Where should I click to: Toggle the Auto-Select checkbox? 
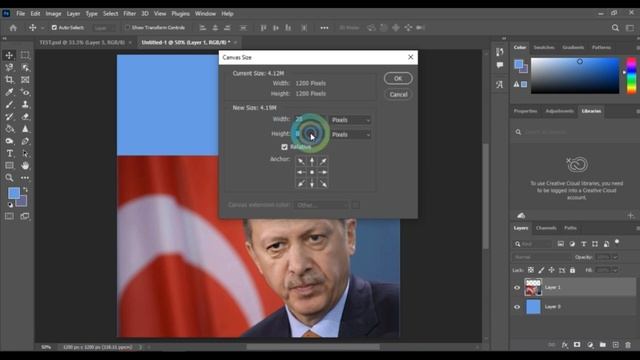[x=54, y=28]
